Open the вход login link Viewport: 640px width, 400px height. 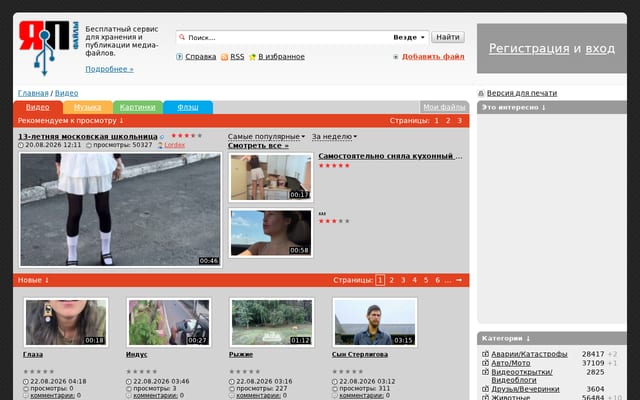pos(600,48)
